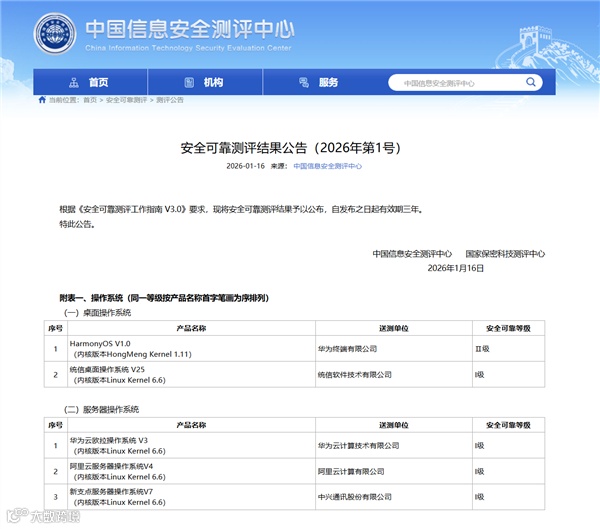Select the 统信软件技术有限公司 cell

394,375
